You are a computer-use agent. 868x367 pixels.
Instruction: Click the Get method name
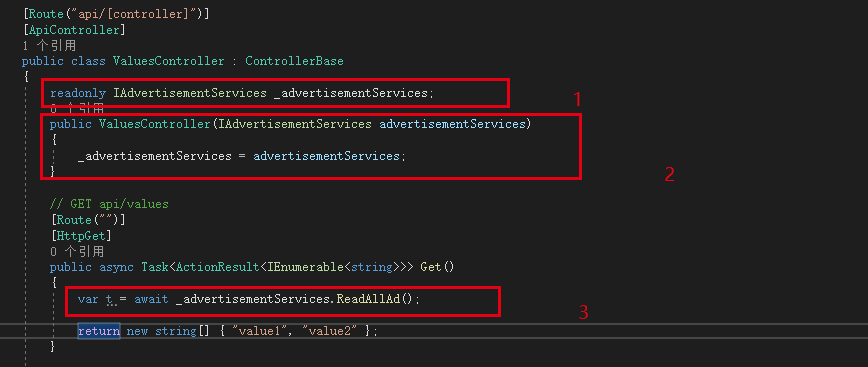click(x=430, y=267)
